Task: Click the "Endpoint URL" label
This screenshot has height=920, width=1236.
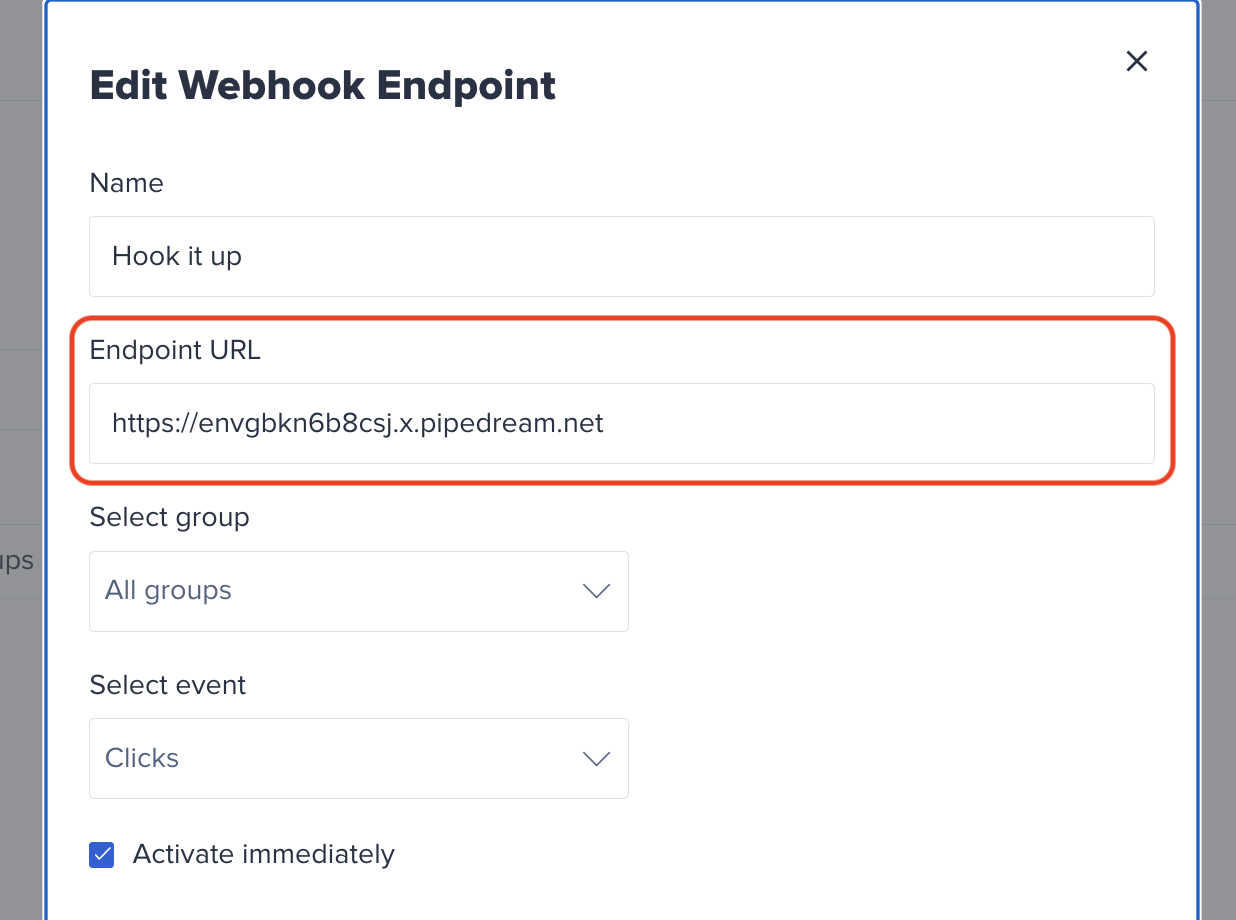Action: click(x=175, y=350)
